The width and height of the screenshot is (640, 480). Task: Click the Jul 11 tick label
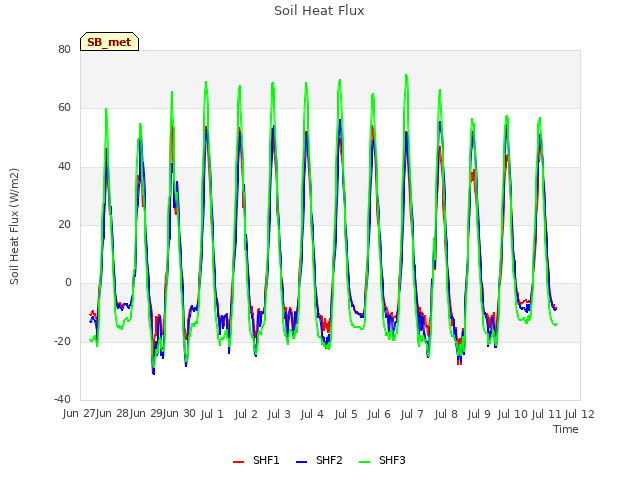pos(546,414)
